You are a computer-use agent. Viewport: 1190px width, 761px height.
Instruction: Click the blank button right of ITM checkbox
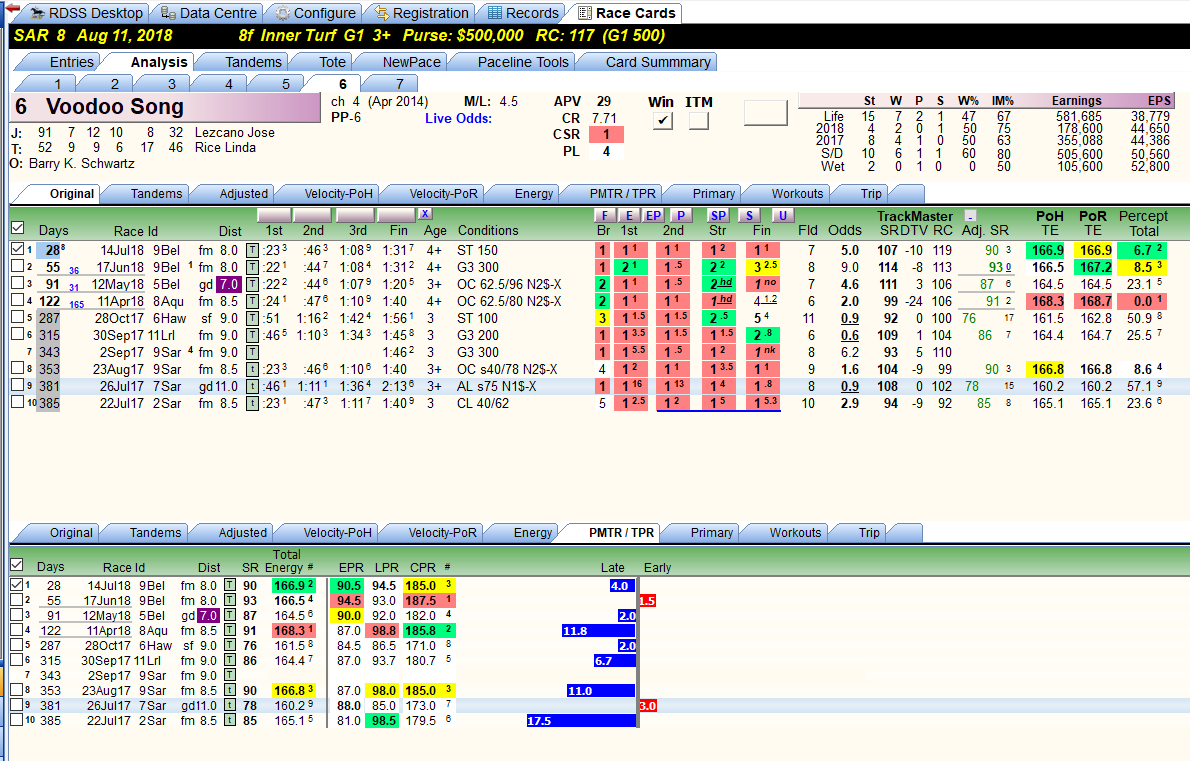click(766, 113)
